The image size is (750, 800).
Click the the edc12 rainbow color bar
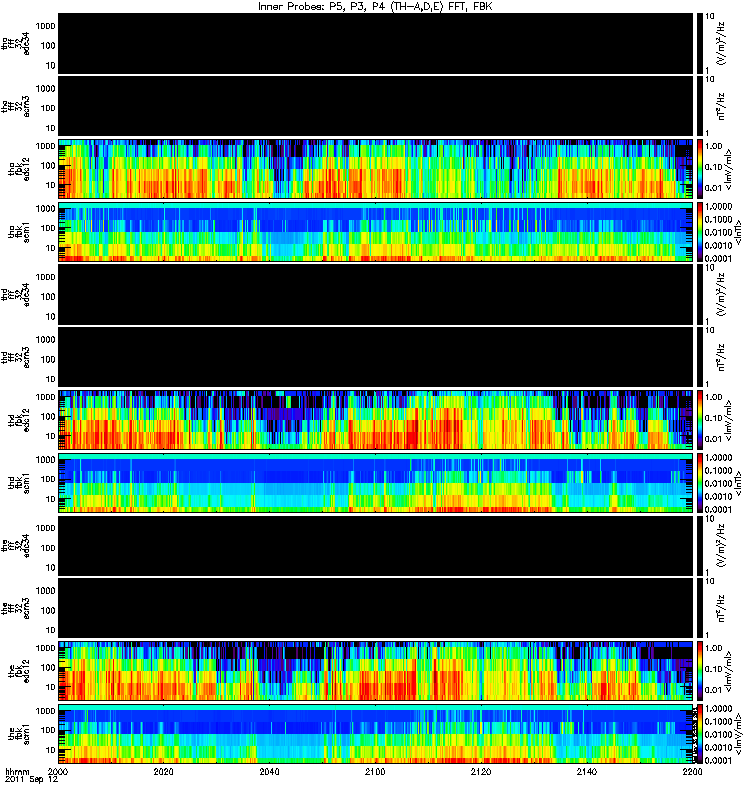click(700, 671)
